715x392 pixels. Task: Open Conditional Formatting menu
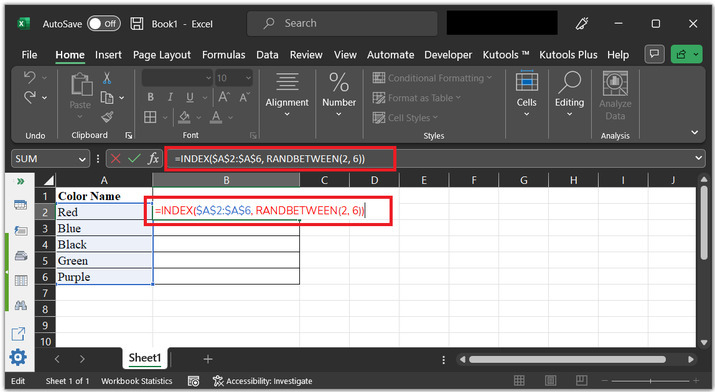pyautogui.click(x=432, y=78)
